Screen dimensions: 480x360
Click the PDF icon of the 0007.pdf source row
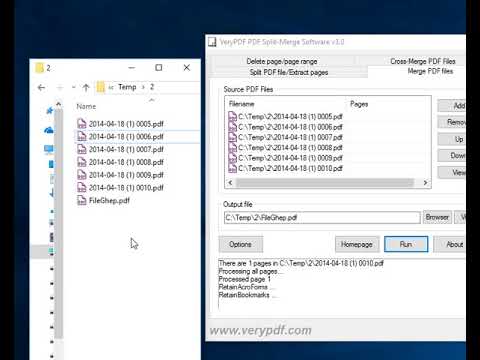pyautogui.click(x=232, y=137)
